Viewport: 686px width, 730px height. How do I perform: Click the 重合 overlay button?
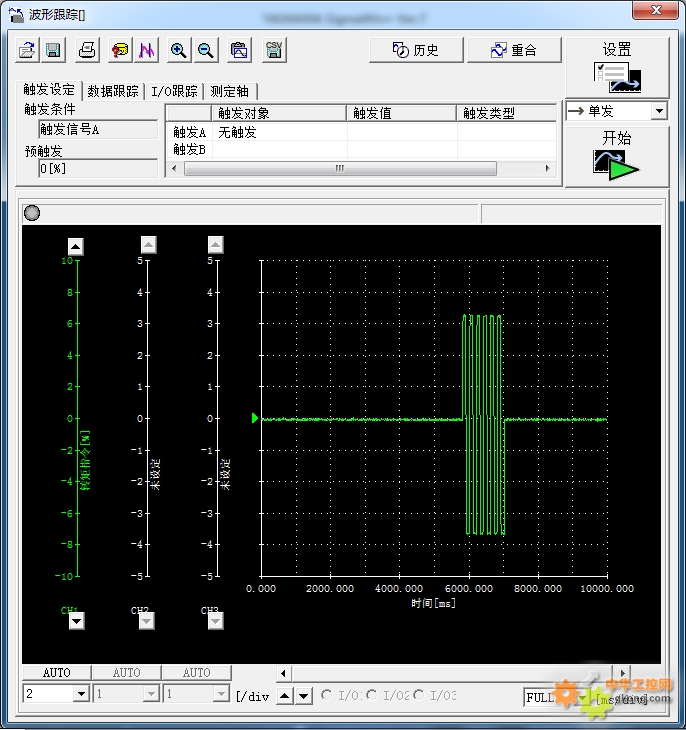coord(514,50)
